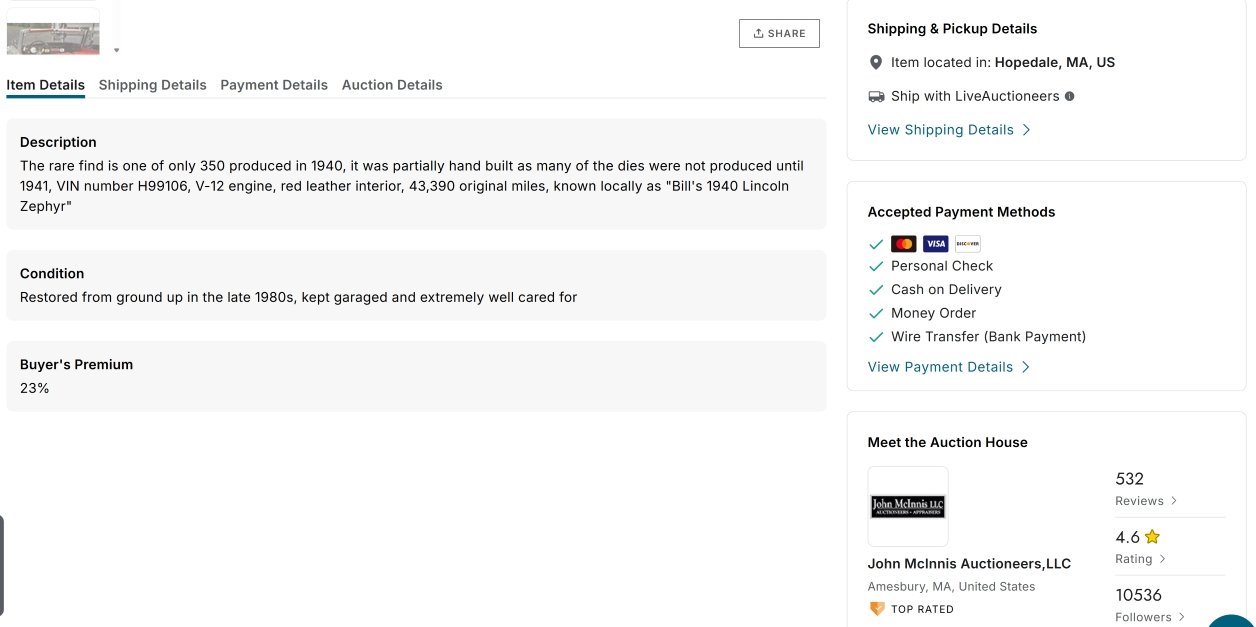The width and height of the screenshot is (1256, 627).
Task: Click the Mastercard payment icon
Action: (903, 244)
